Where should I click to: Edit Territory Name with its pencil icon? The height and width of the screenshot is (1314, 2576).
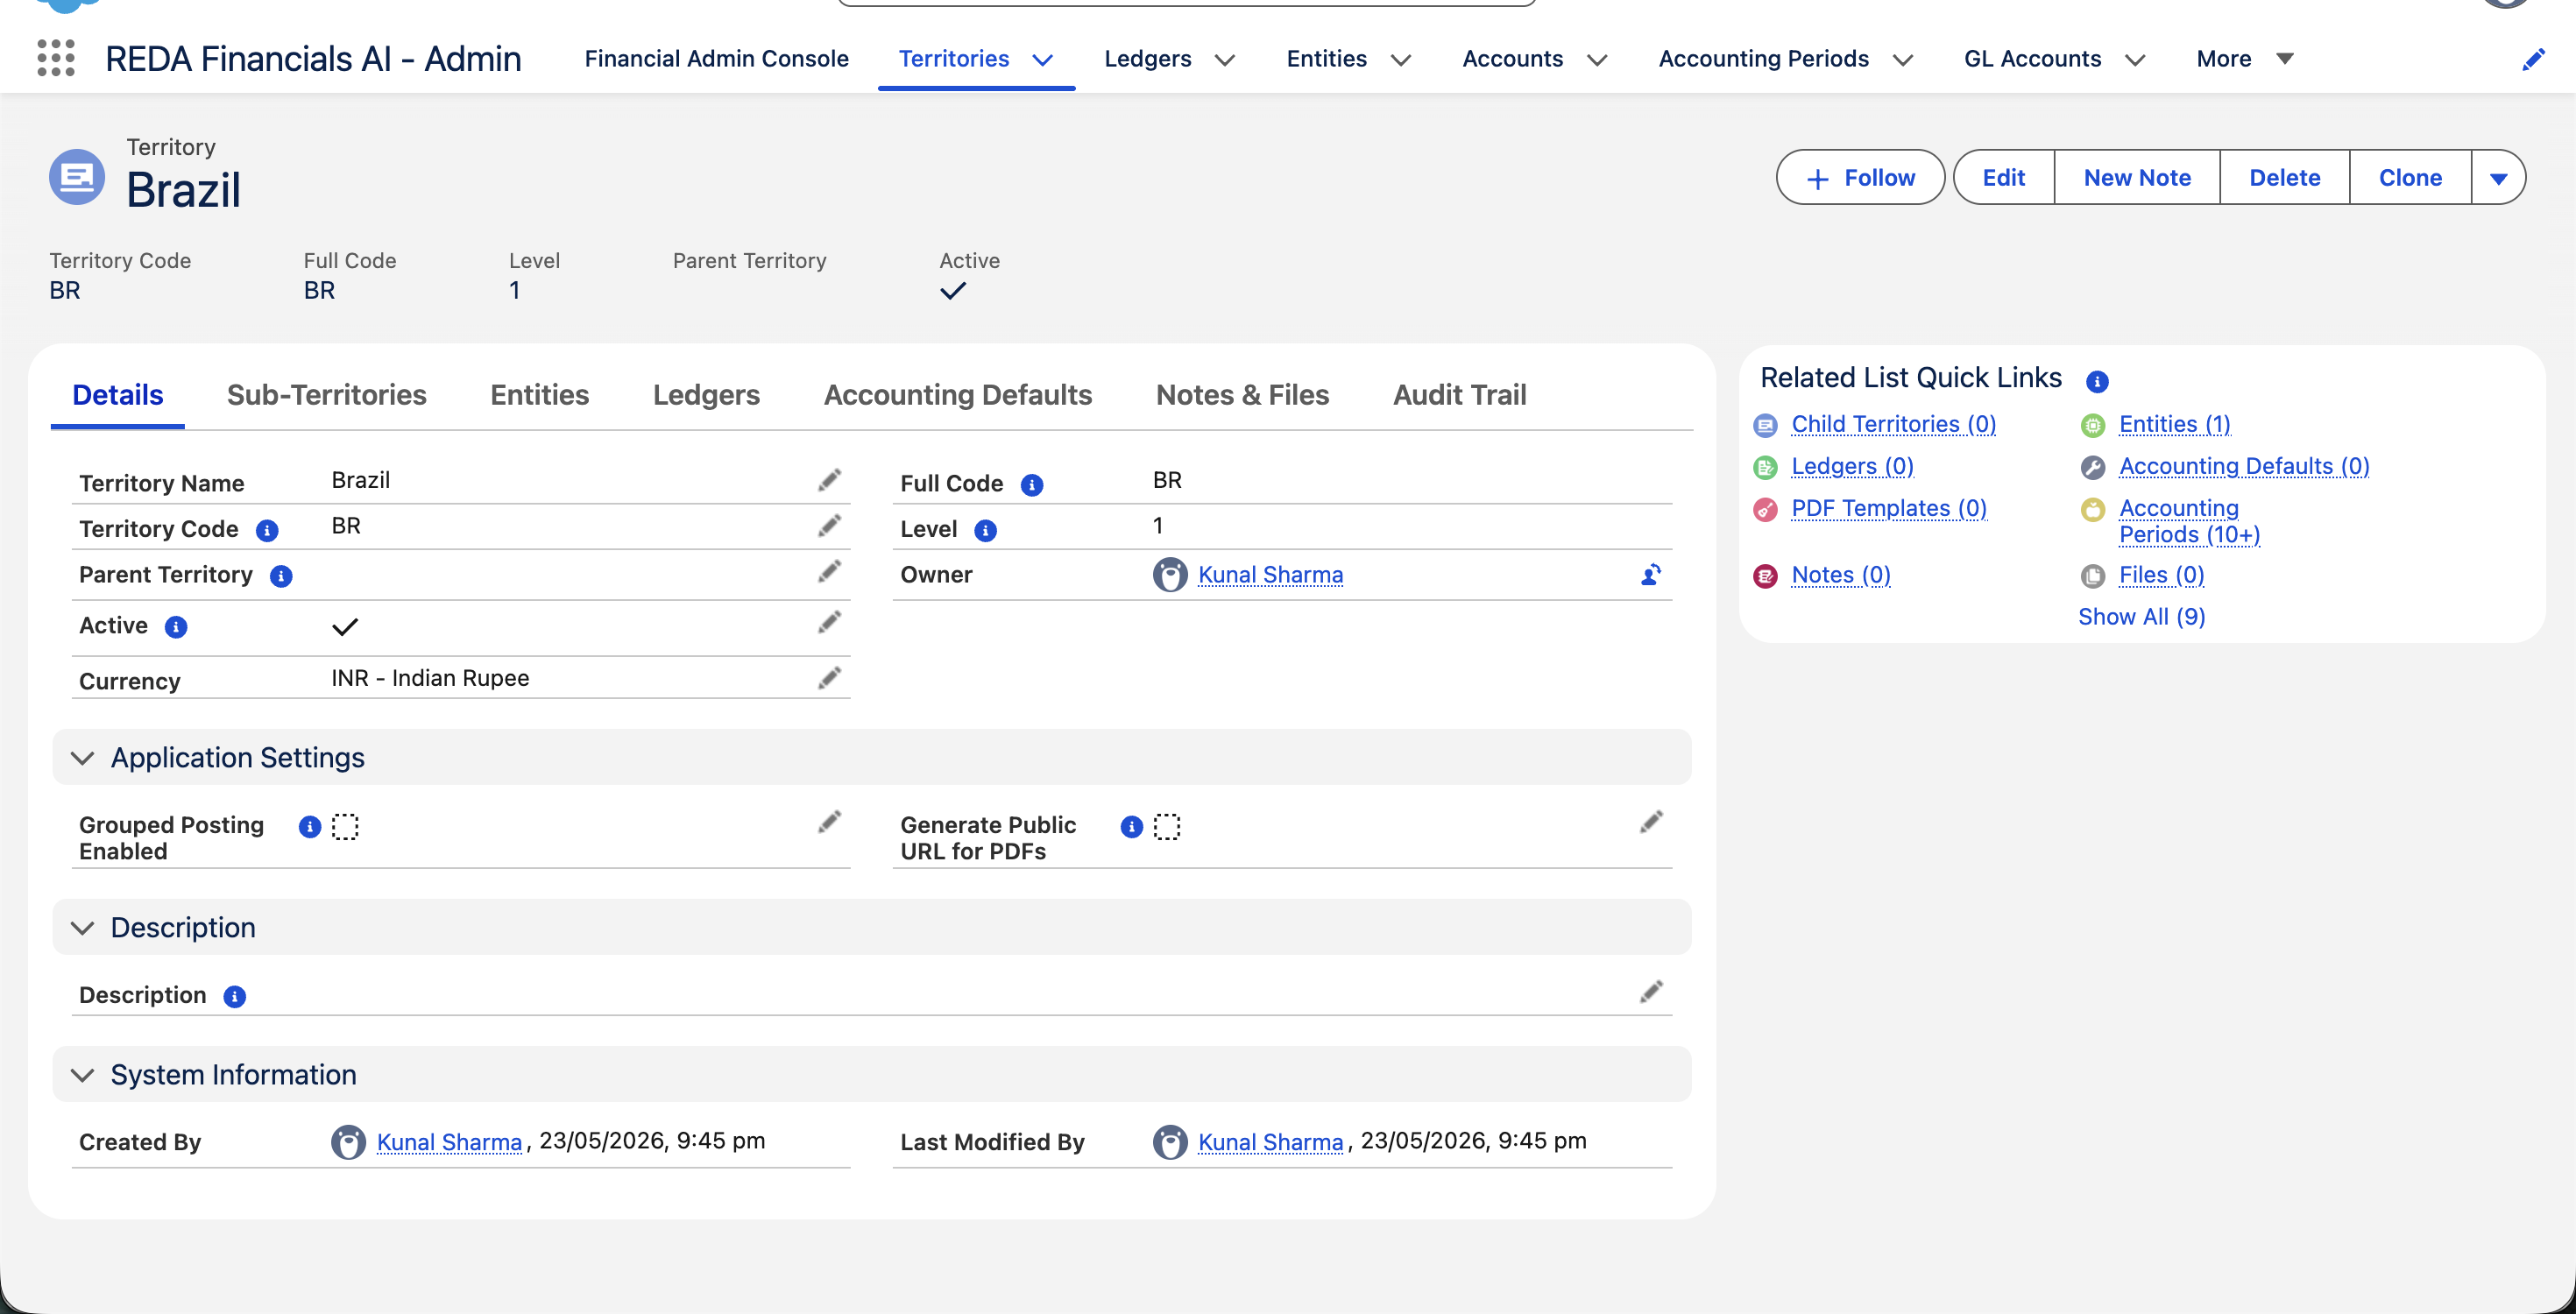point(829,480)
